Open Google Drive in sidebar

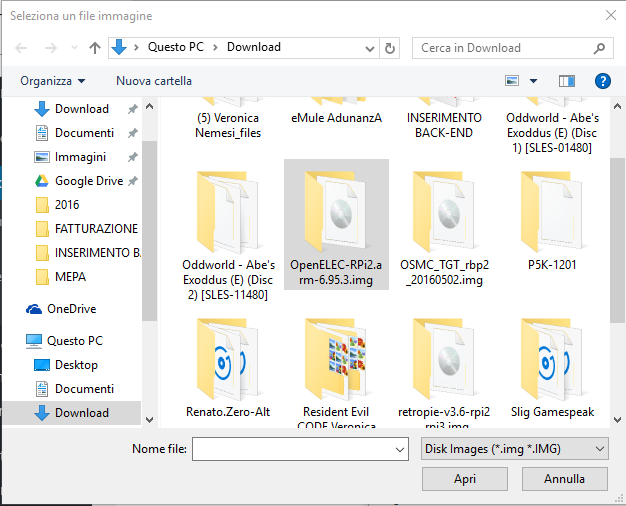(x=89, y=181)
